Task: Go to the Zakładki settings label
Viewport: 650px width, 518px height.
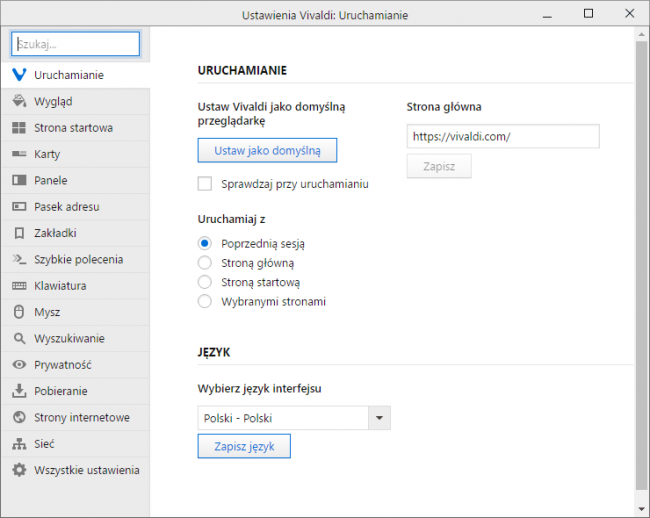Action: tap(55, 233)
